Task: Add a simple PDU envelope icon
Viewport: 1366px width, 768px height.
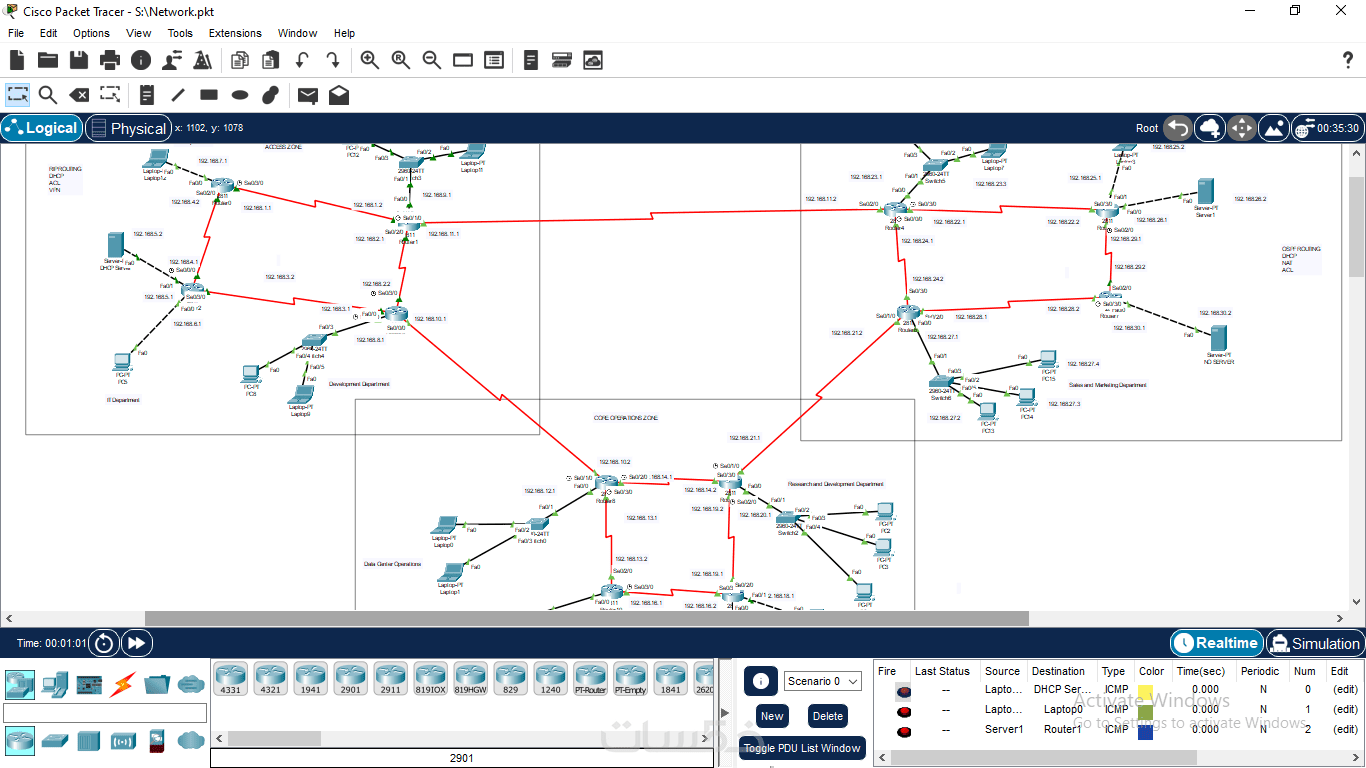Action: pyautogui.click(x=308, y=95)
